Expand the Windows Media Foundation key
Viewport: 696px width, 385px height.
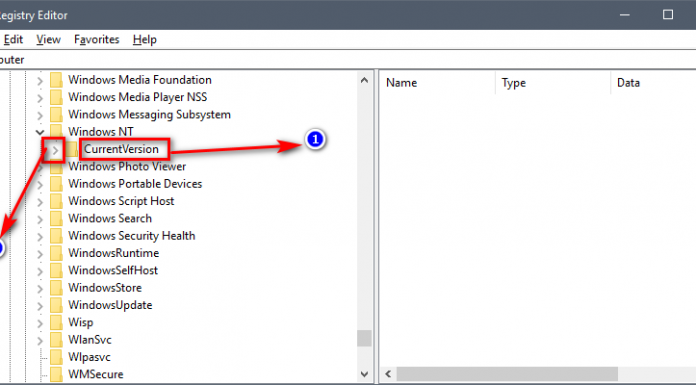pos(40,81)
